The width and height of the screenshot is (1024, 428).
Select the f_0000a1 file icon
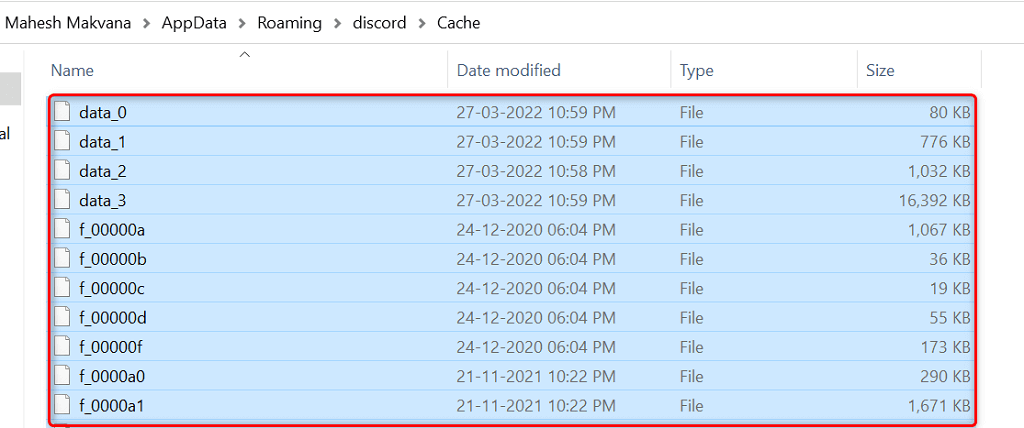coord(63,406)
